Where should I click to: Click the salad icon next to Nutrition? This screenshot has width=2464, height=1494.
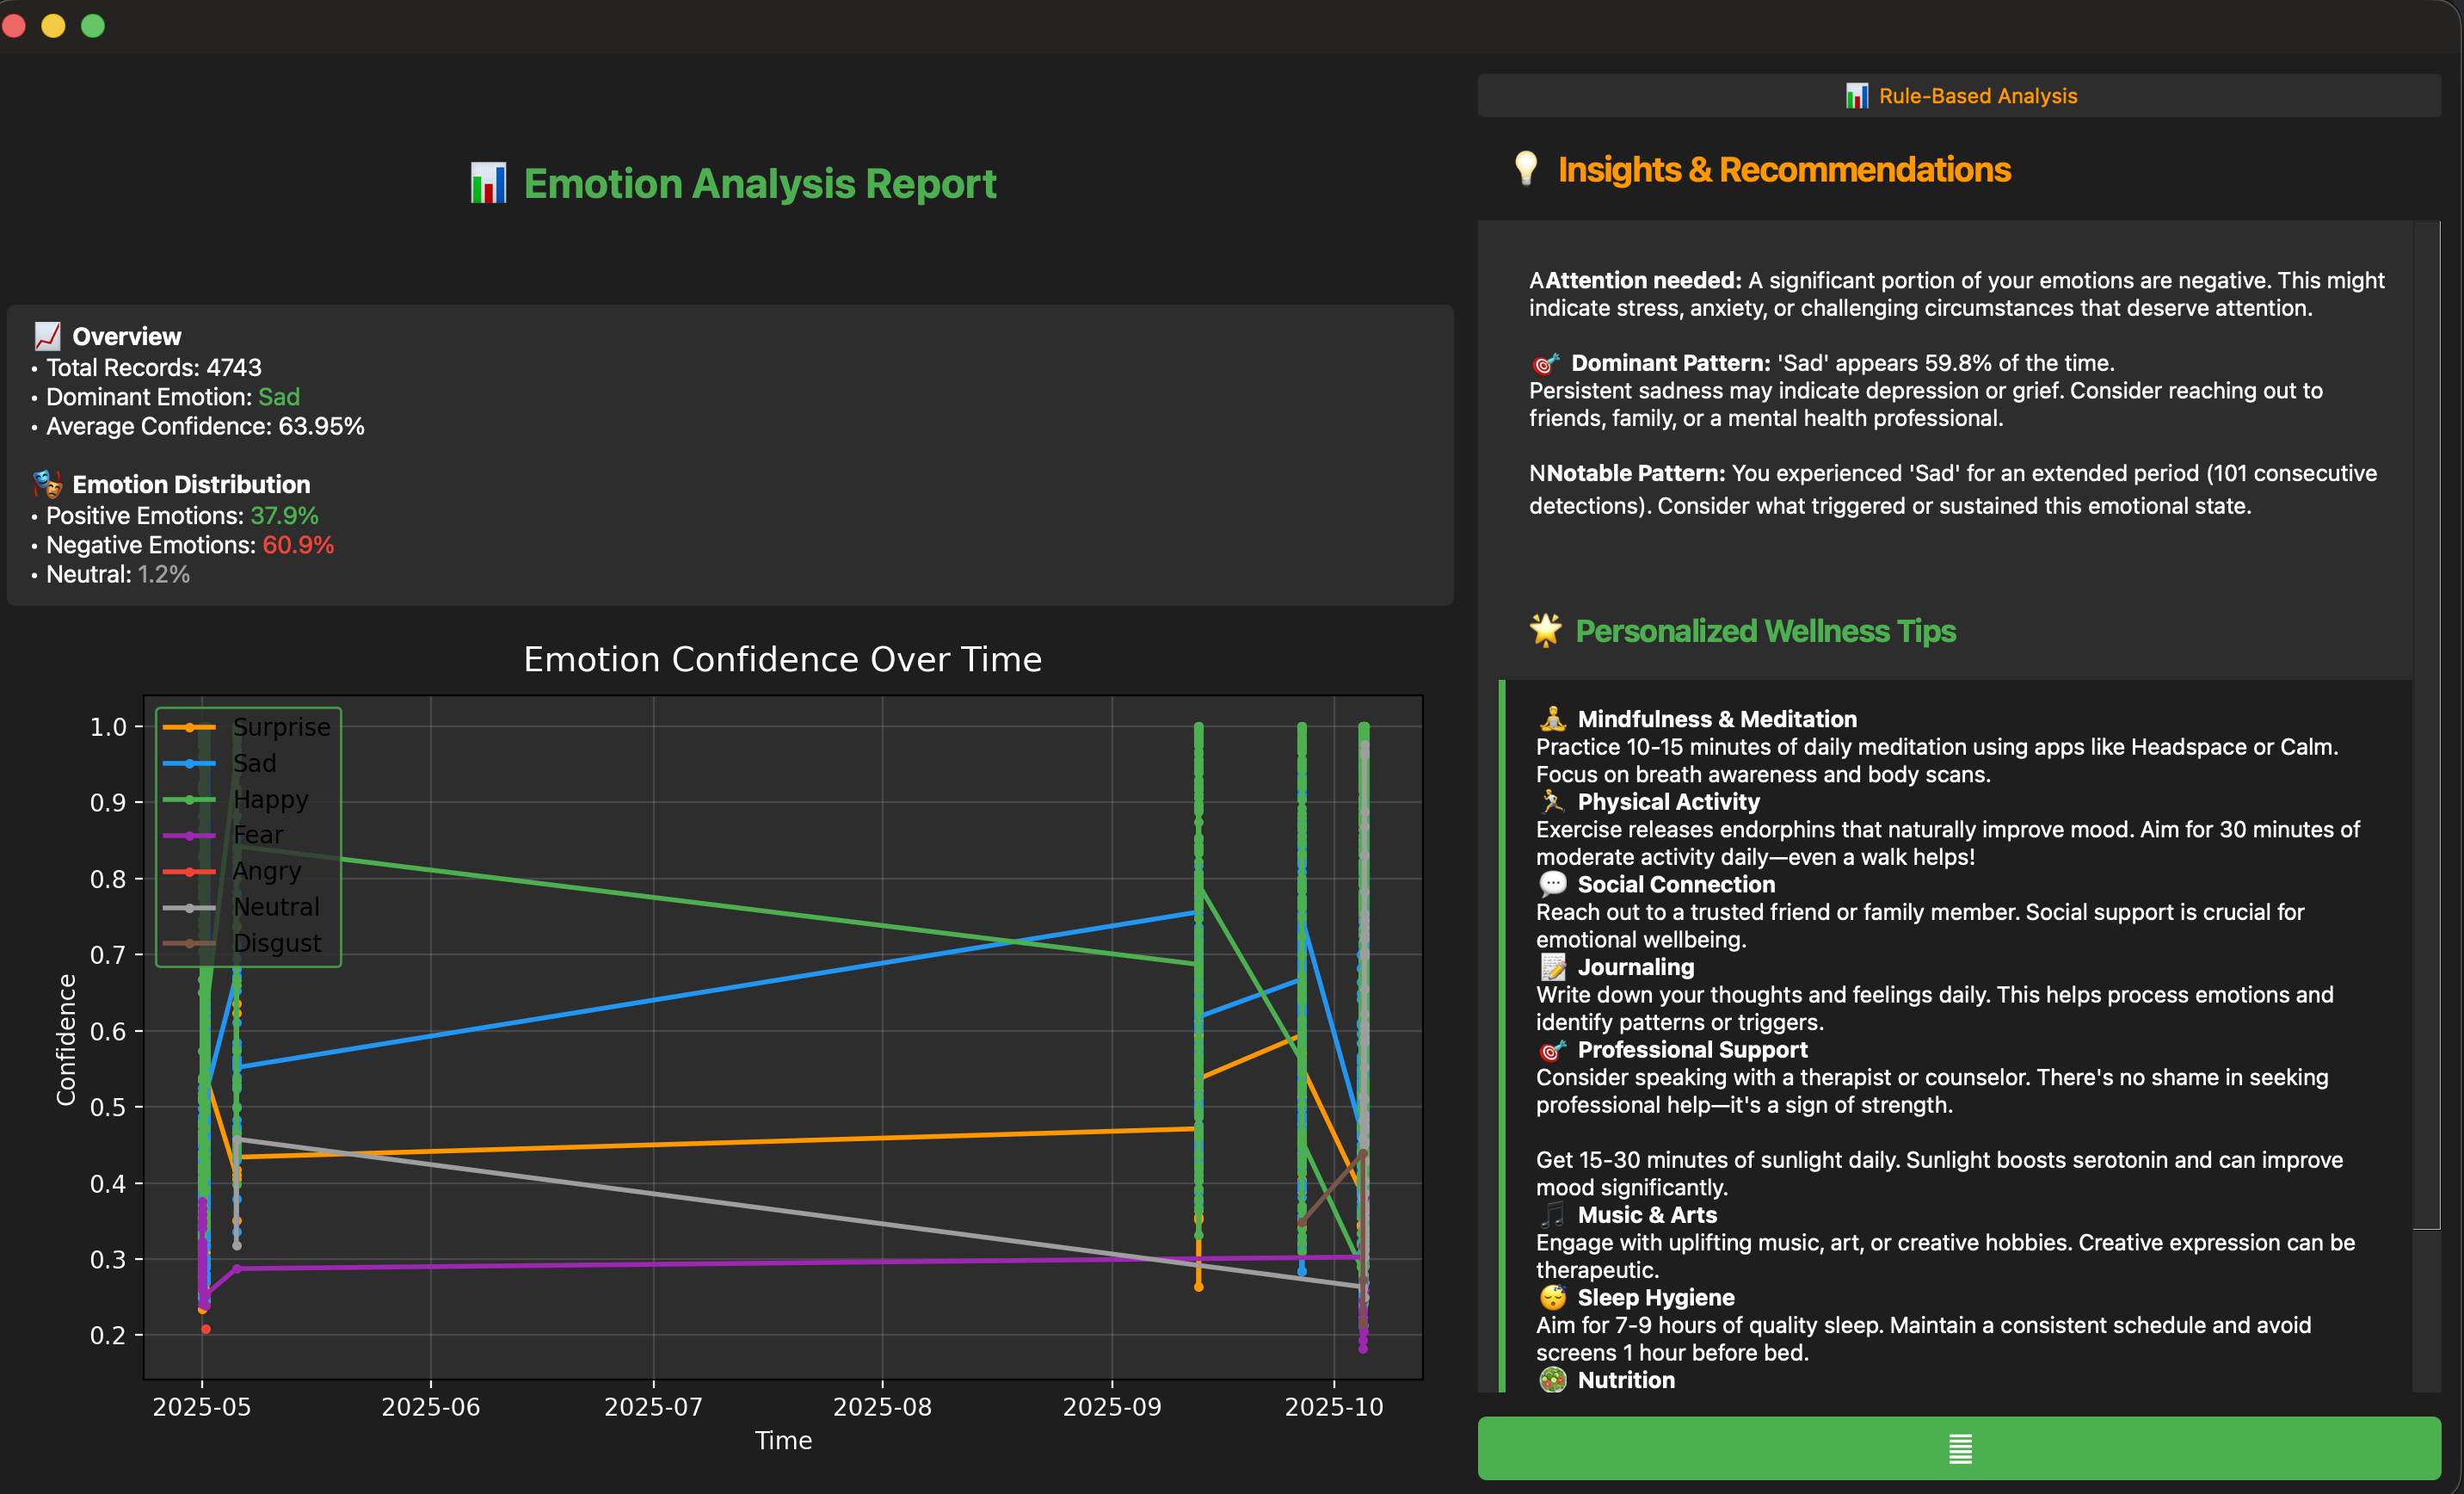pos(1552,1380)
